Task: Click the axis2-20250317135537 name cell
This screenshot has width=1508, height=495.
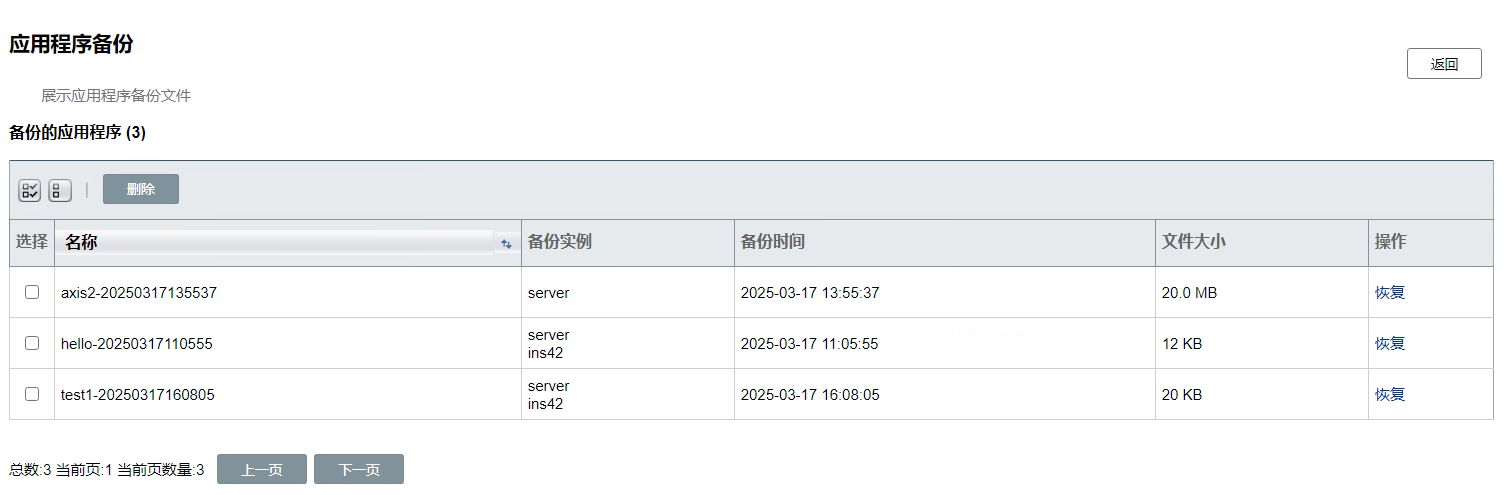Action: pyautogui.click(x=139, y=293)
